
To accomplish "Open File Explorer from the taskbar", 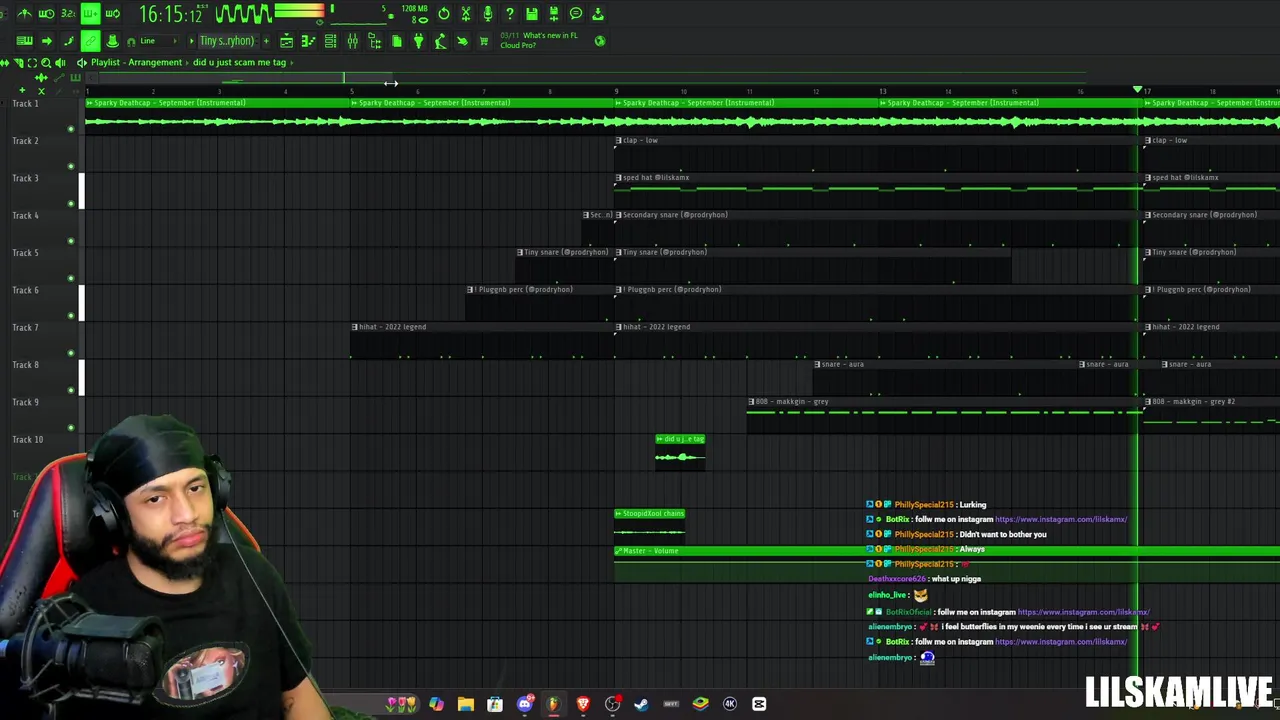I will click(x=466, y=704).
